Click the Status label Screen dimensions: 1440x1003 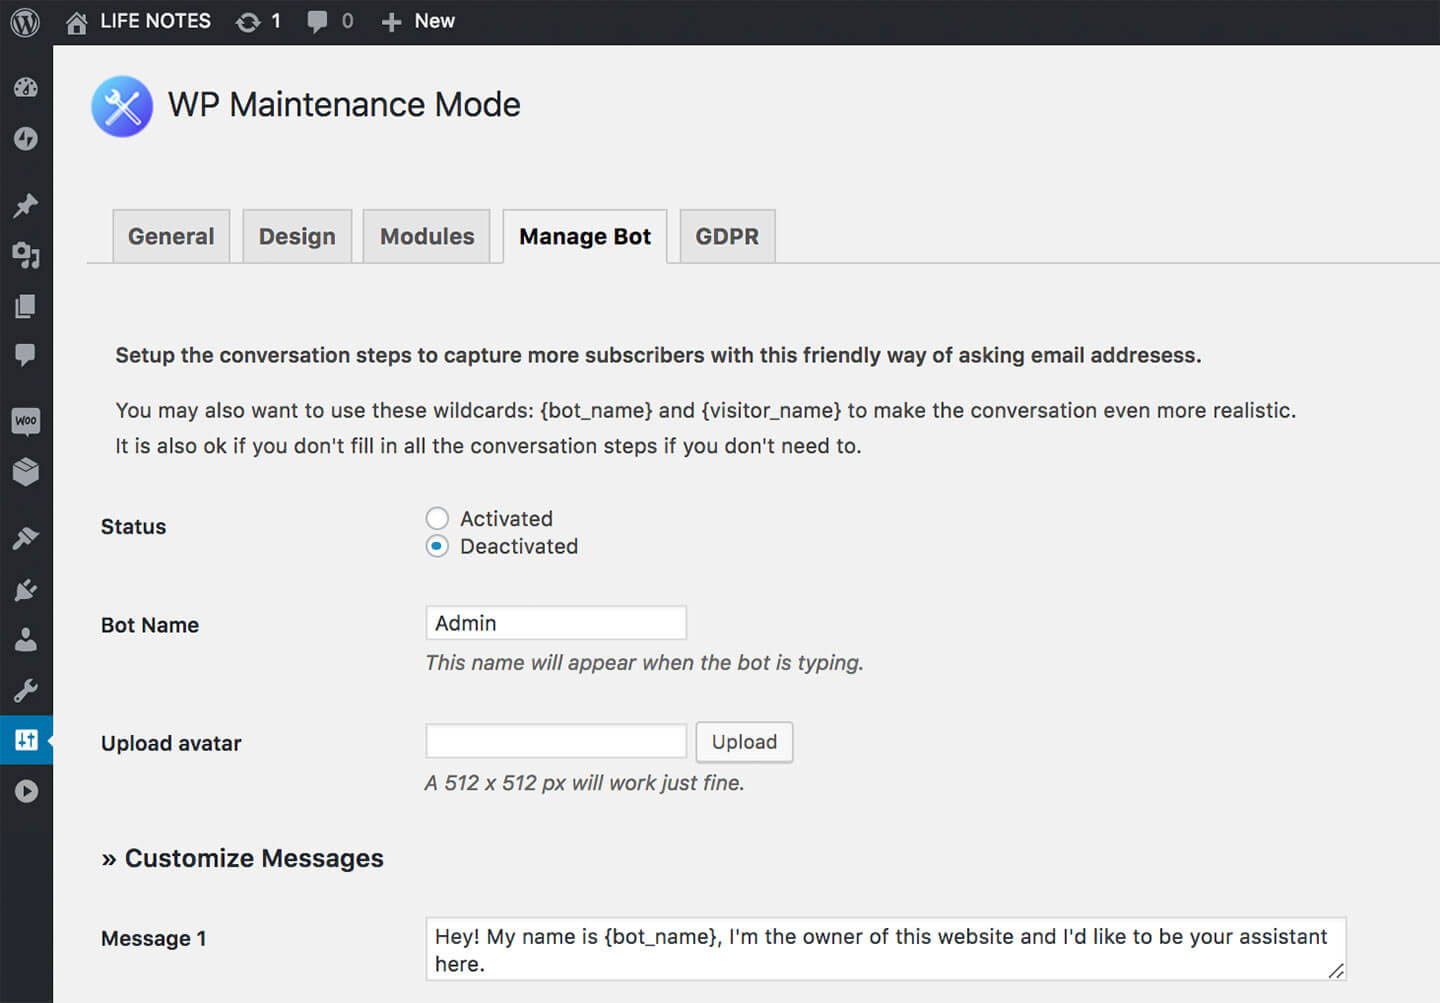pos(133,526)
